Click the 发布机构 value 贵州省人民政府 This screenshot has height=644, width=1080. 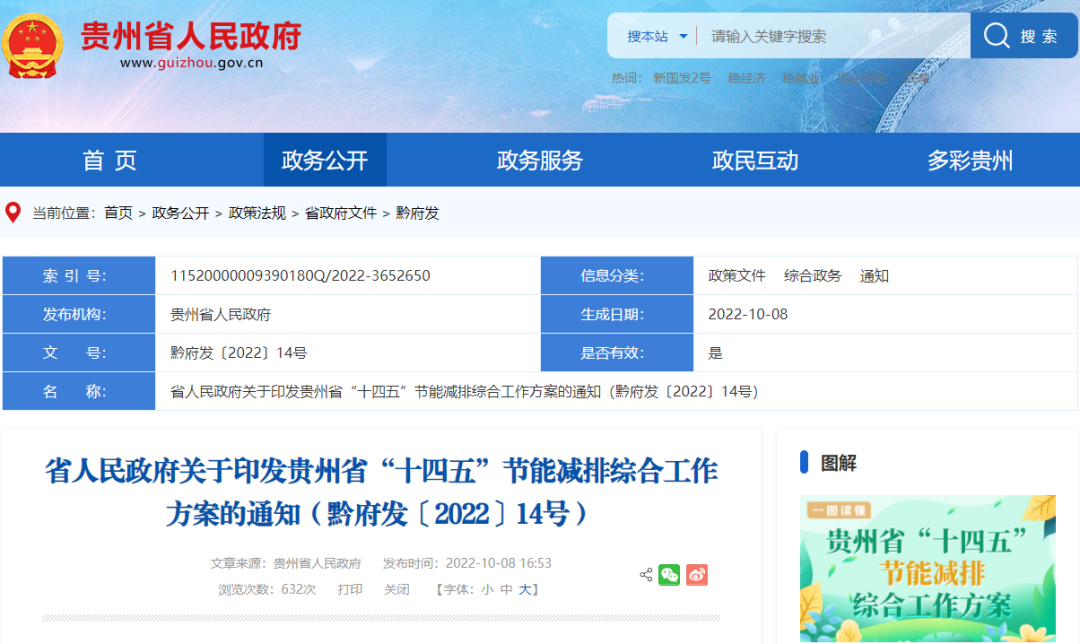point(220,314)
